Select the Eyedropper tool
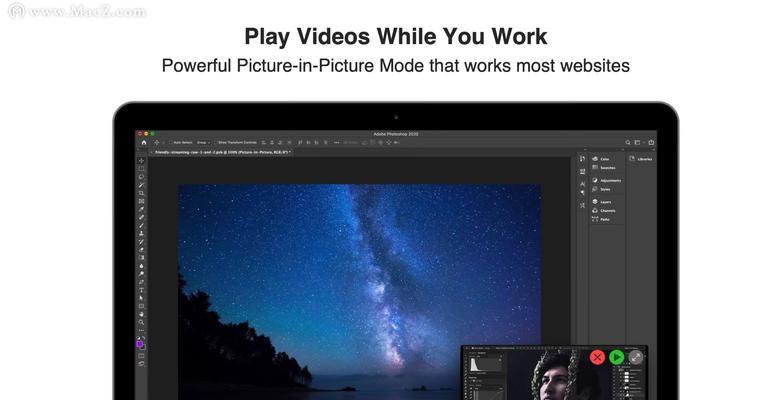The image size is (784, 400). 142,208
